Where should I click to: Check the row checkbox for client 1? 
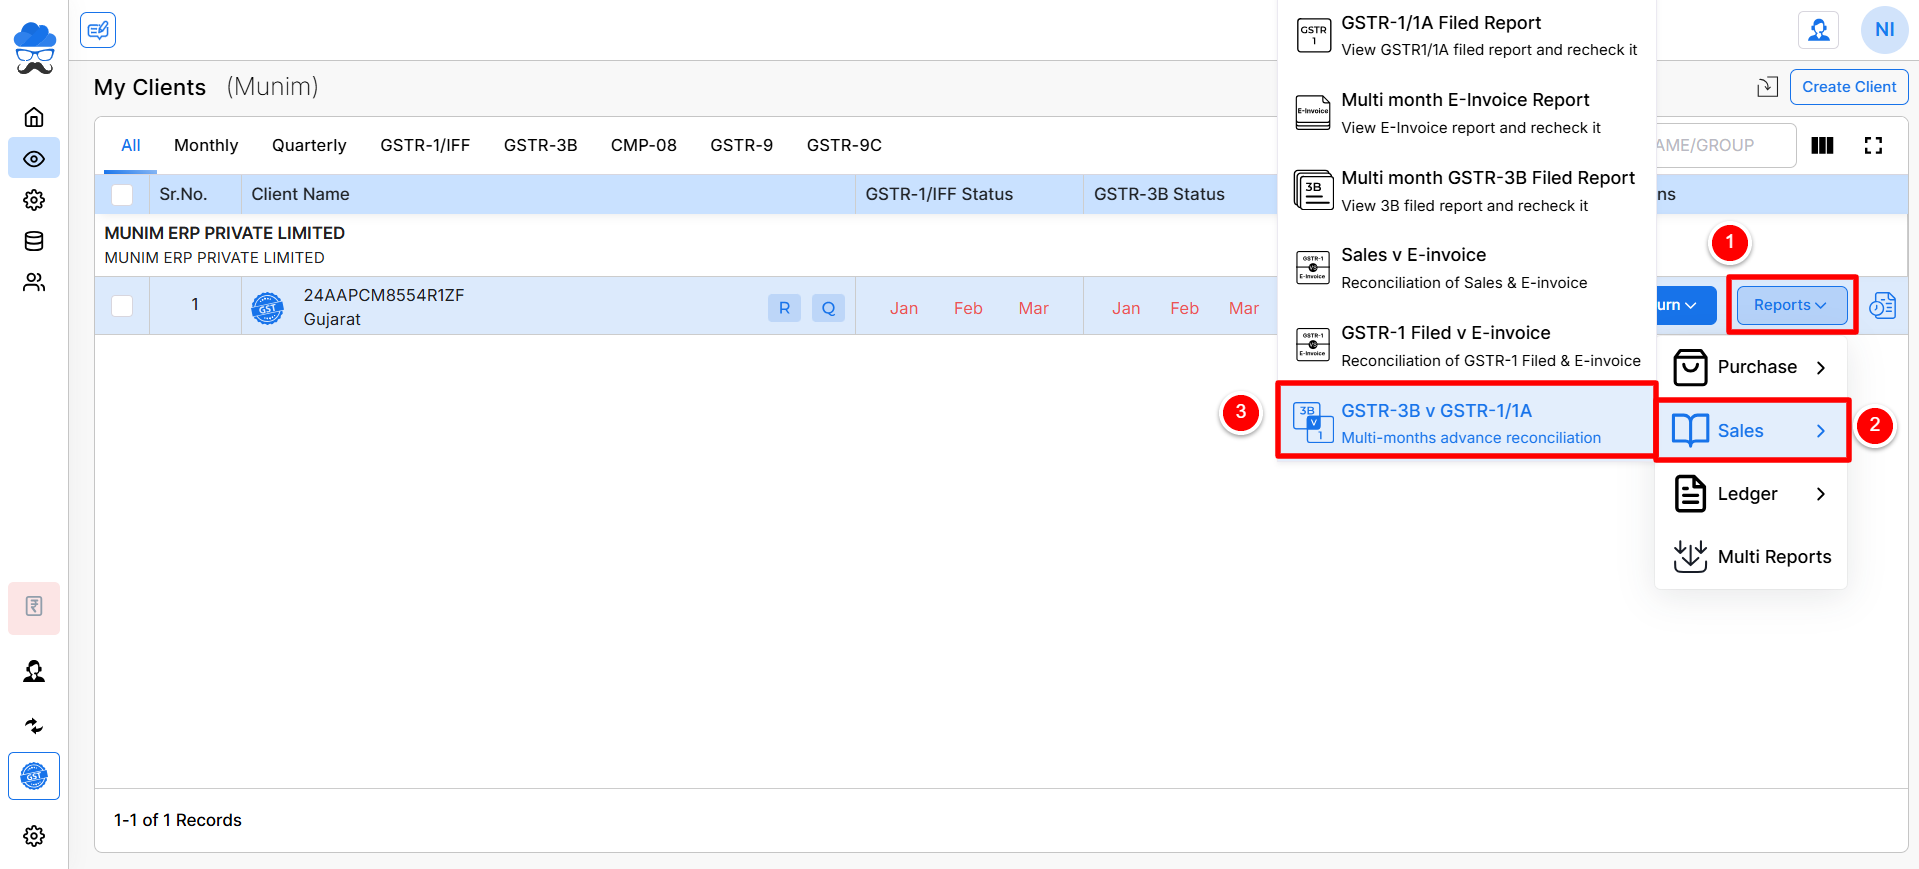122,306
